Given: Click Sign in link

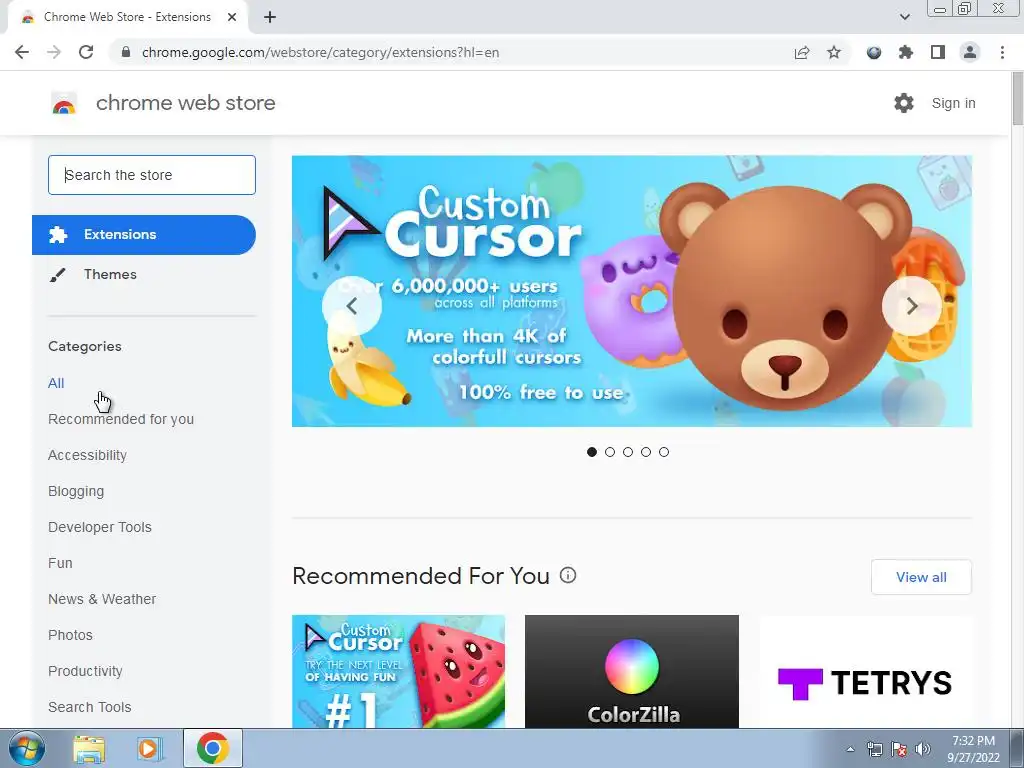Looking at the screenshot, I should [953, 103].
